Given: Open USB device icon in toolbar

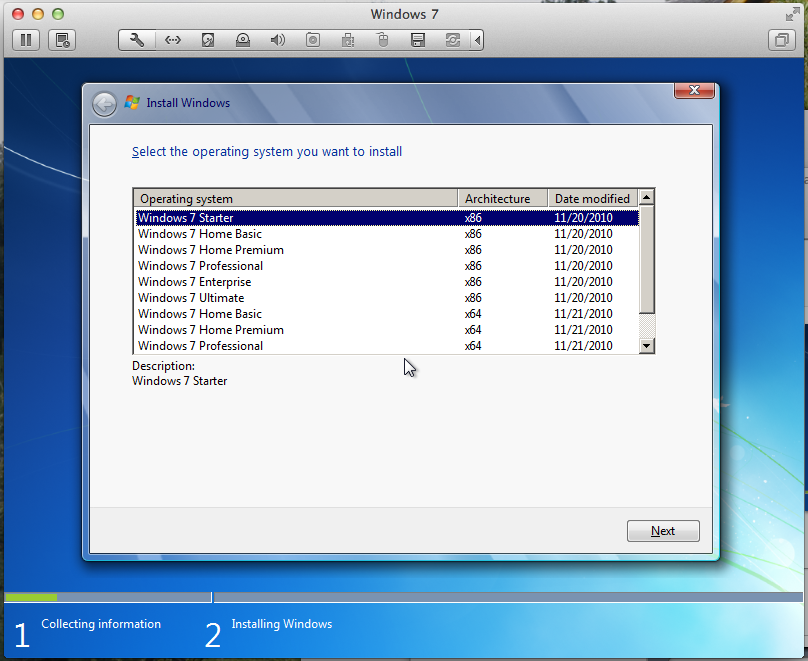Looking at the screenshot, I should pyautogui.click(x=348, y=40).
